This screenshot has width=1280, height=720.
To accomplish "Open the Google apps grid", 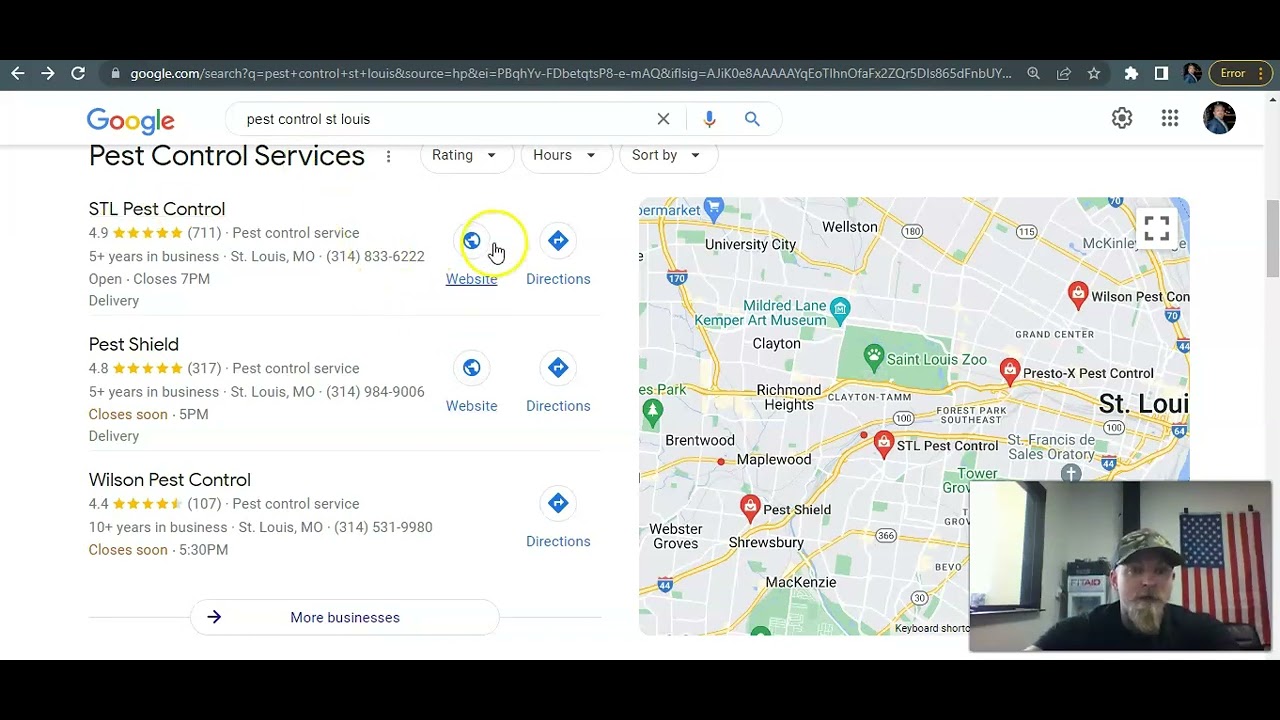I will [1170, 118].
